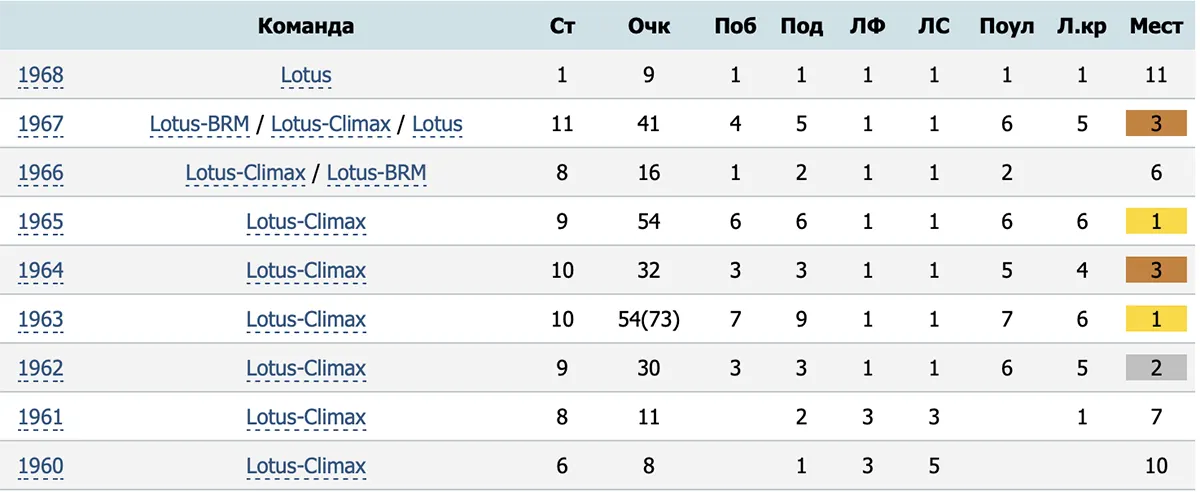Viewport: 1200px width, 492px height.
Task: Open the 1963 season link
Action: pos(40,320)
